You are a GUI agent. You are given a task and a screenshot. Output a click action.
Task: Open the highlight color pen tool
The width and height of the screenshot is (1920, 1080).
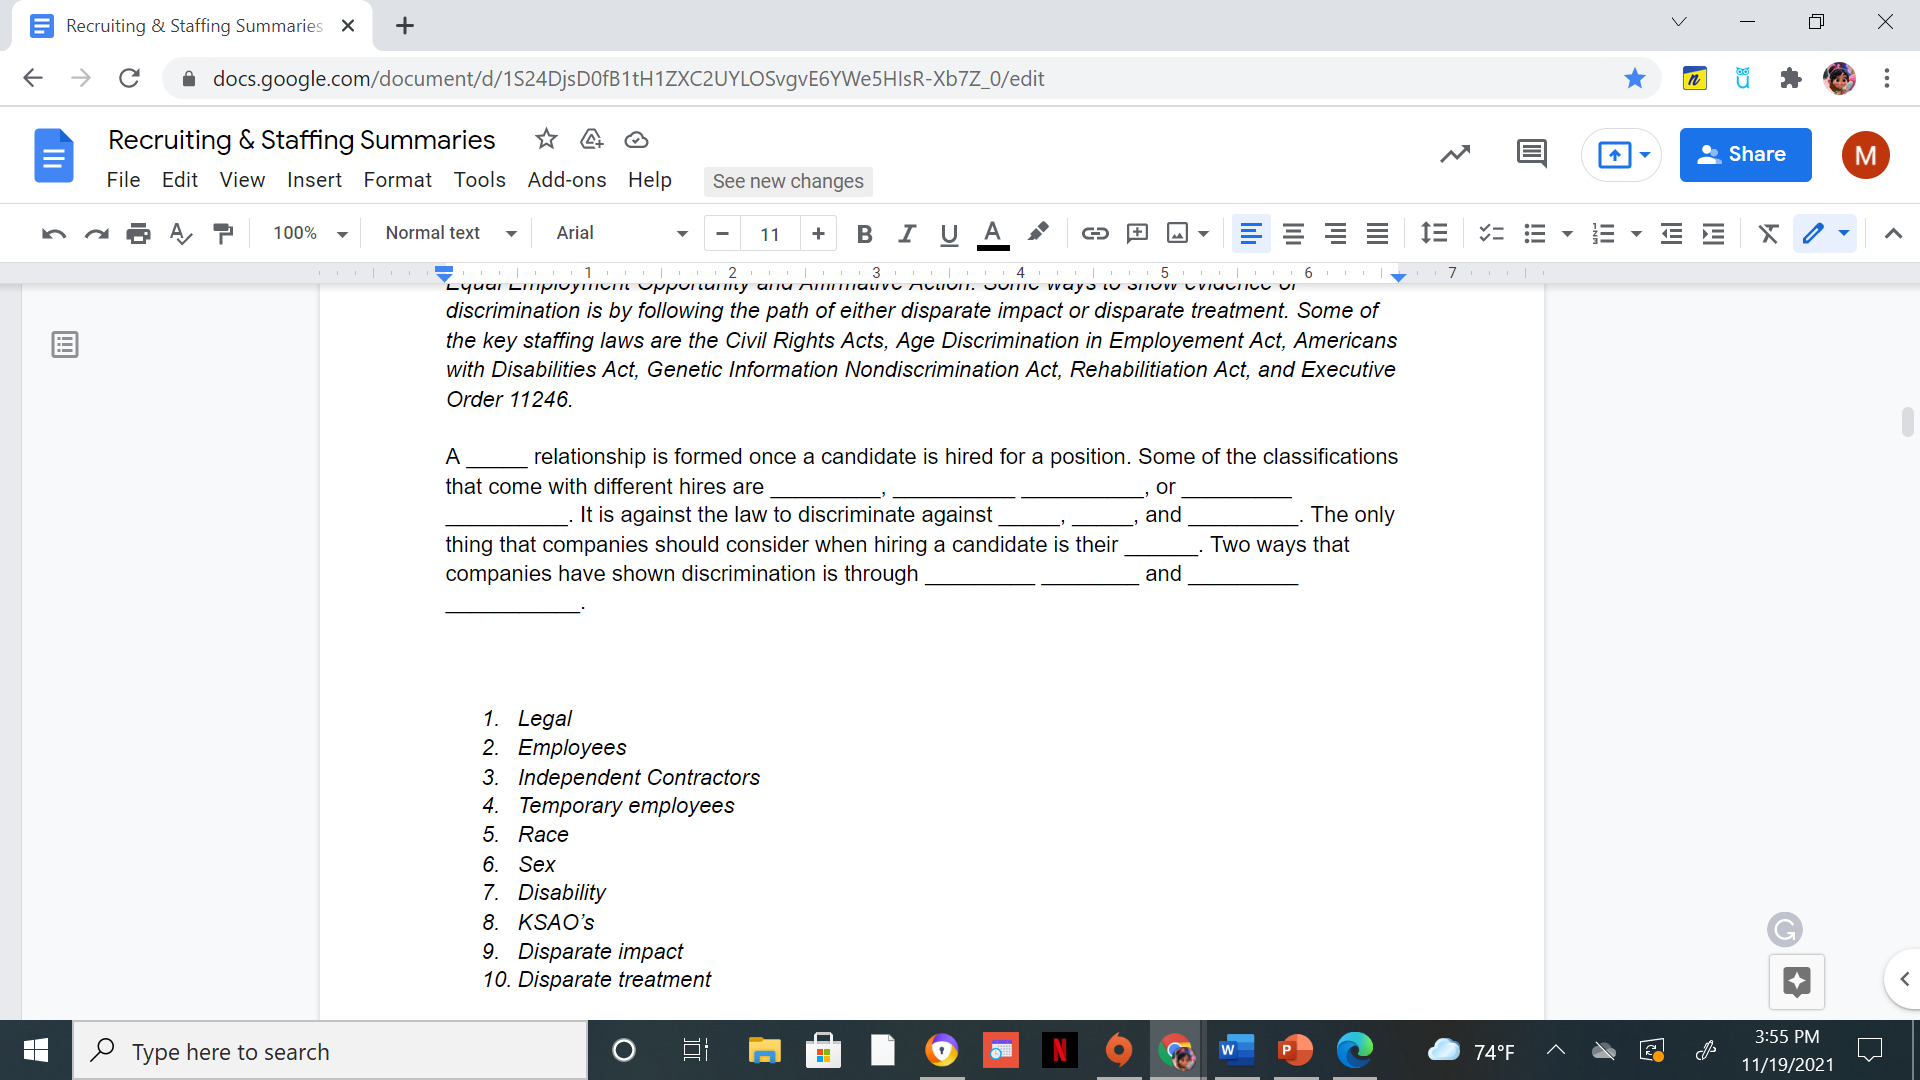tap(1038, 232)
